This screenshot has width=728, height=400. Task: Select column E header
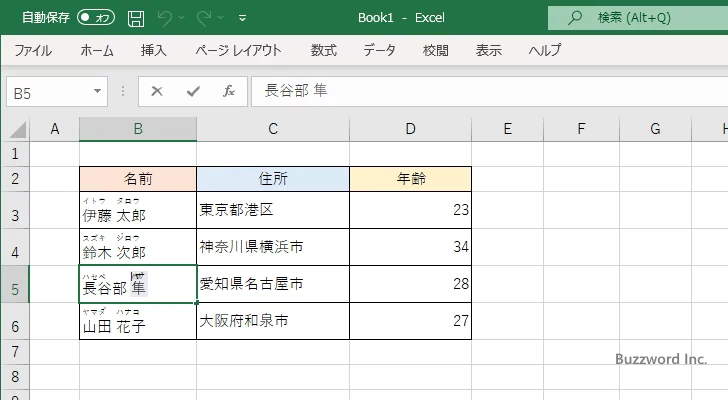[507, 129]
